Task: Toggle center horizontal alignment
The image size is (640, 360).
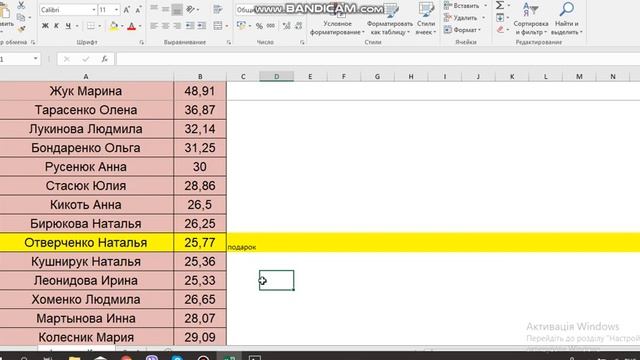Action: click(165, 26)
